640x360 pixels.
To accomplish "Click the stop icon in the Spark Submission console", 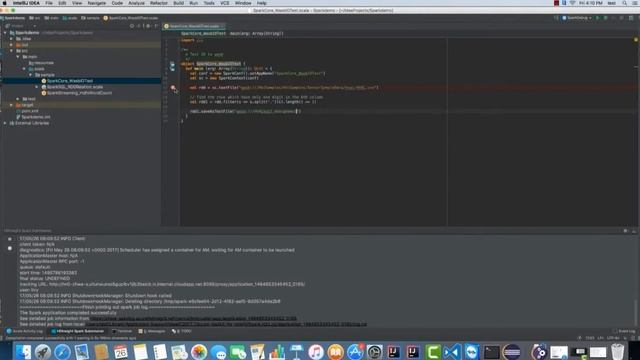I will (10, 239).
